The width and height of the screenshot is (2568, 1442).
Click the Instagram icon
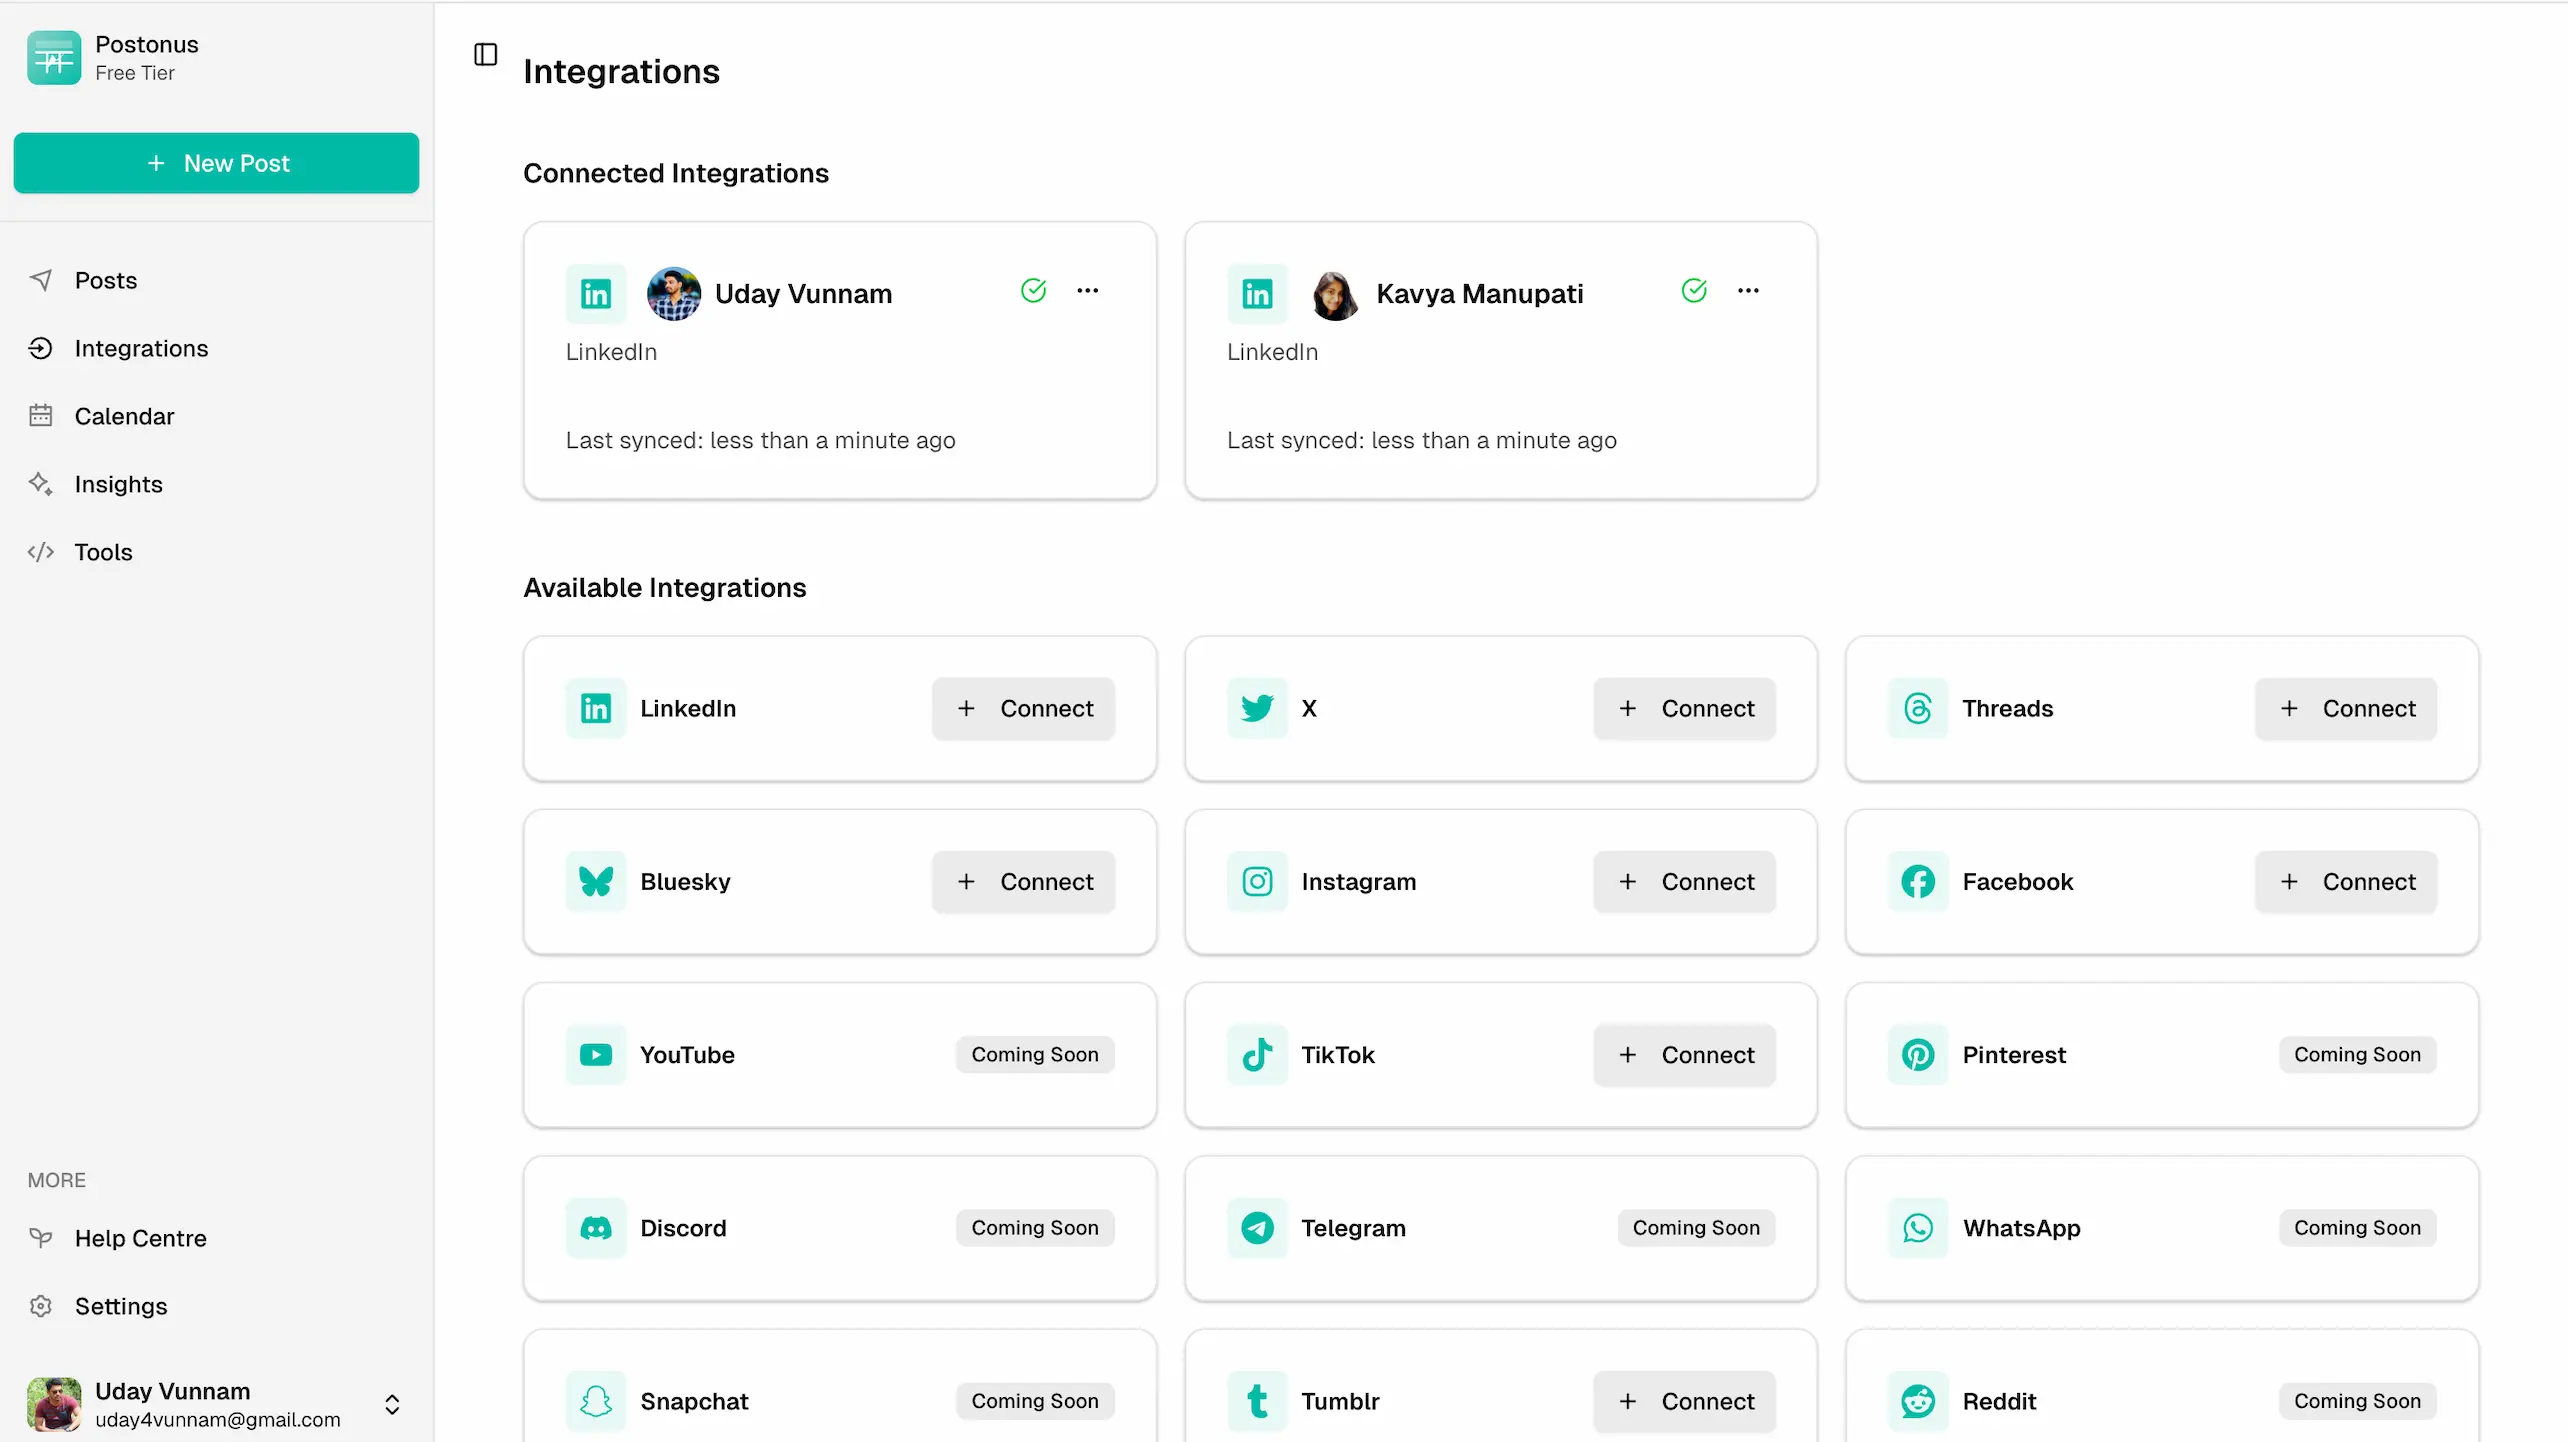pyautogui.click(x=1257, y=881)
